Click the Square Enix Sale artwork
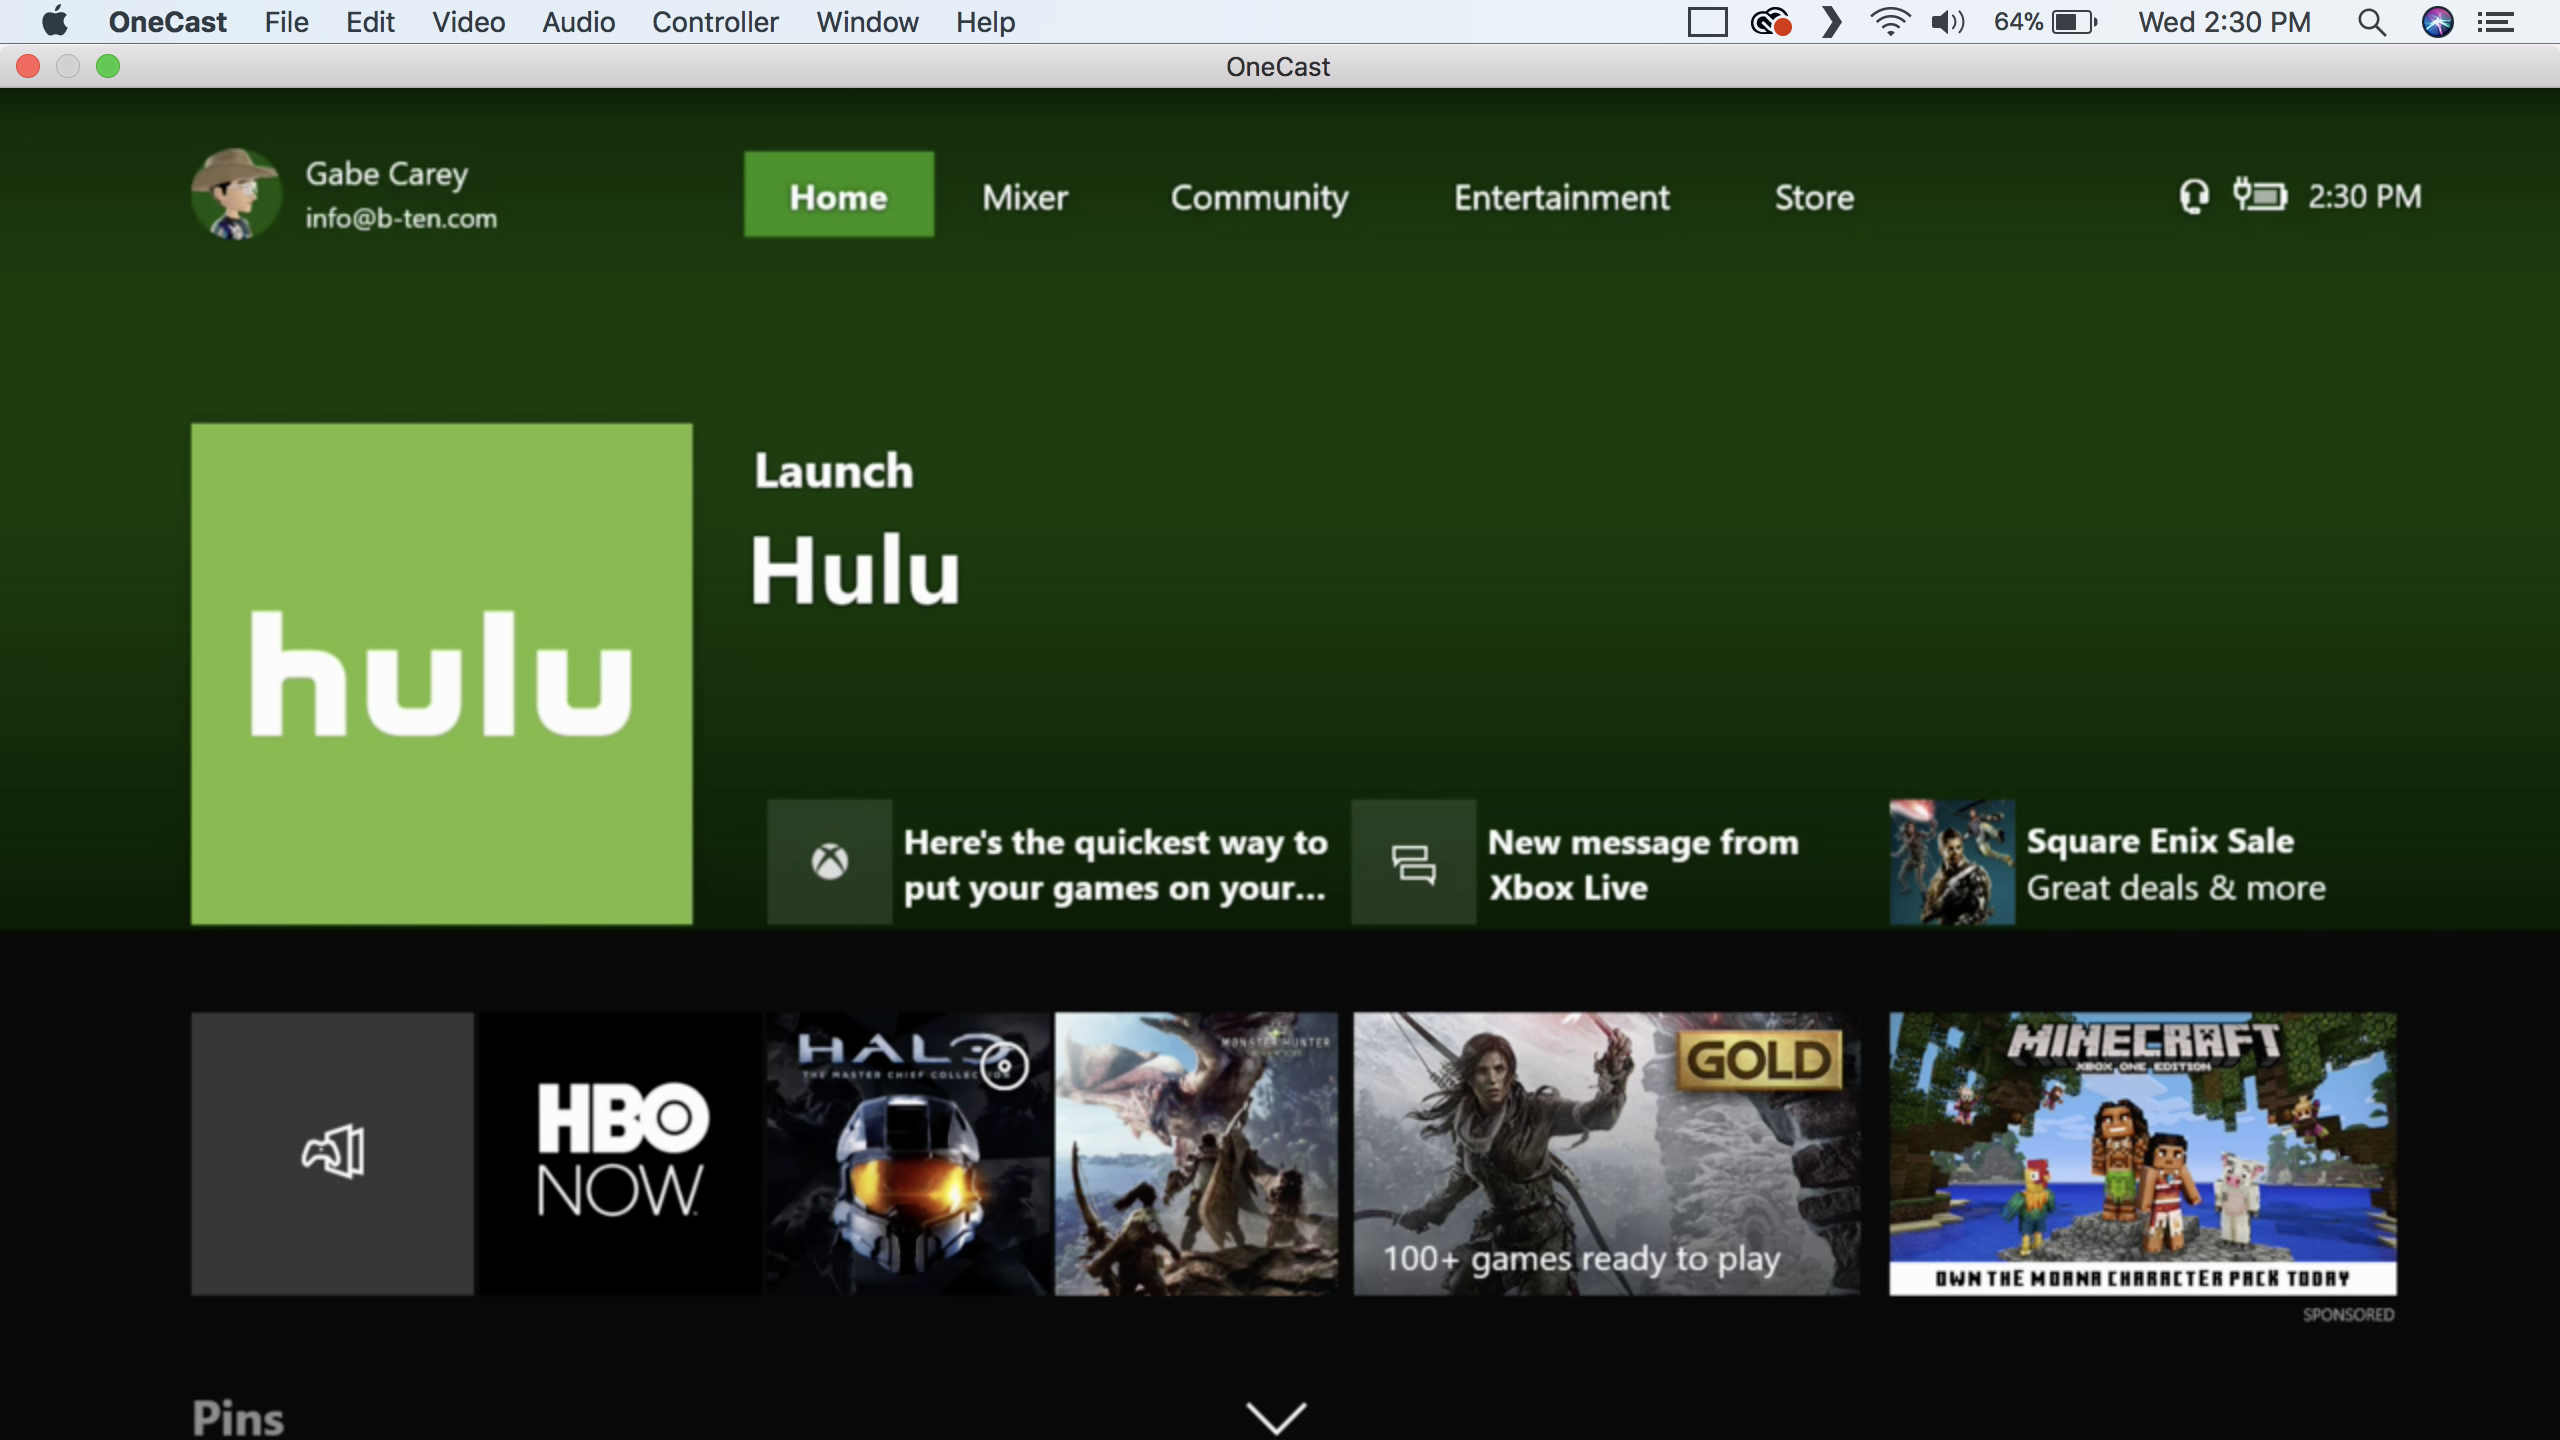 coord(1952,862)
